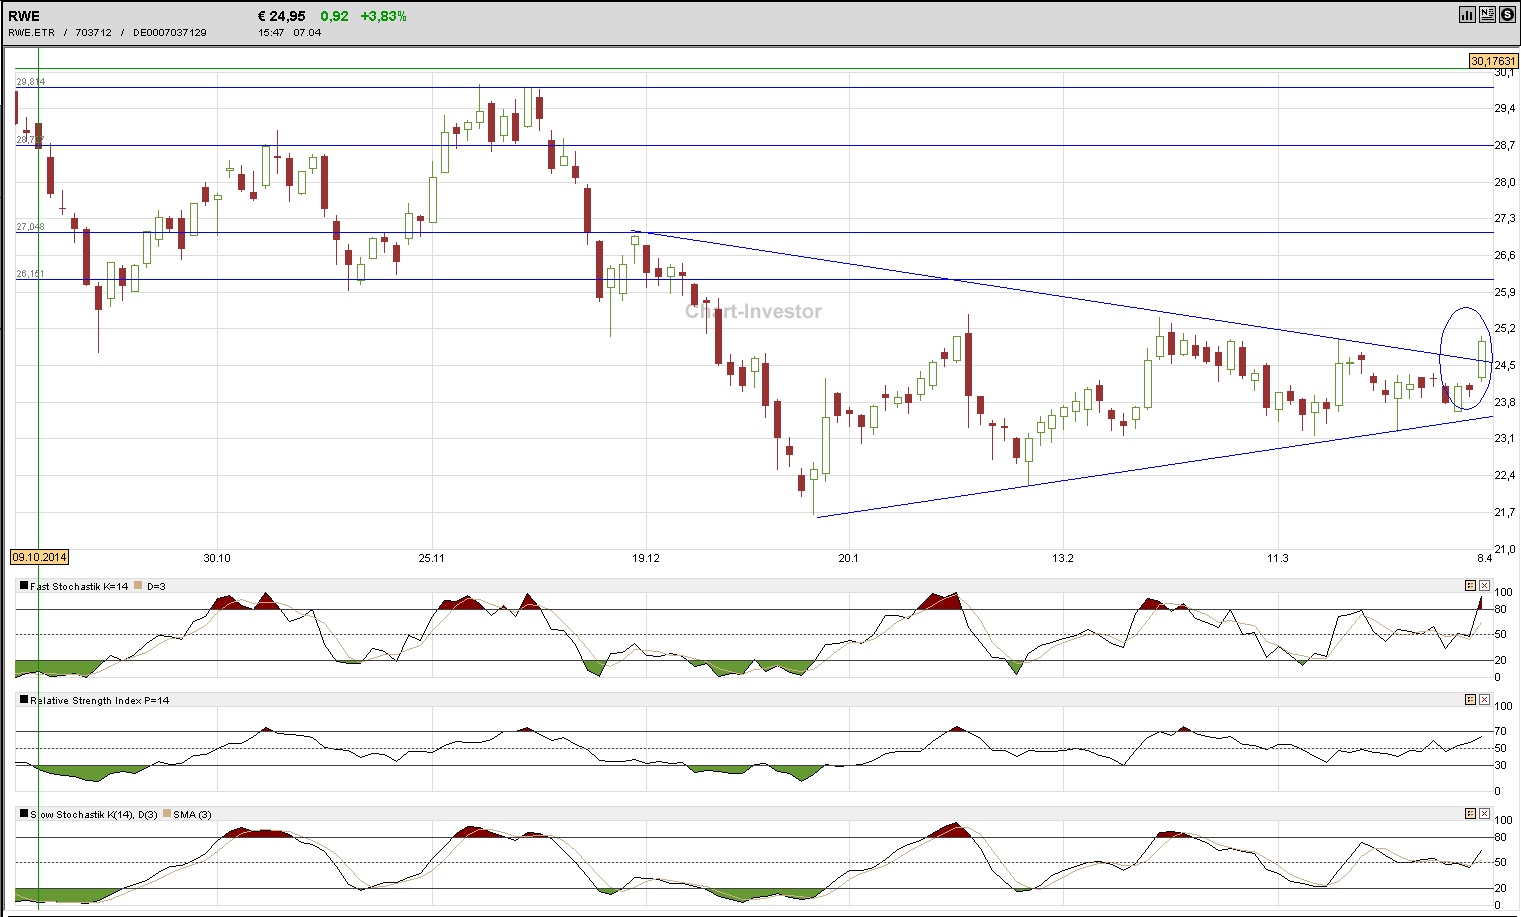Open settings for the Slow Stochastik panel

click(1470, 814)
